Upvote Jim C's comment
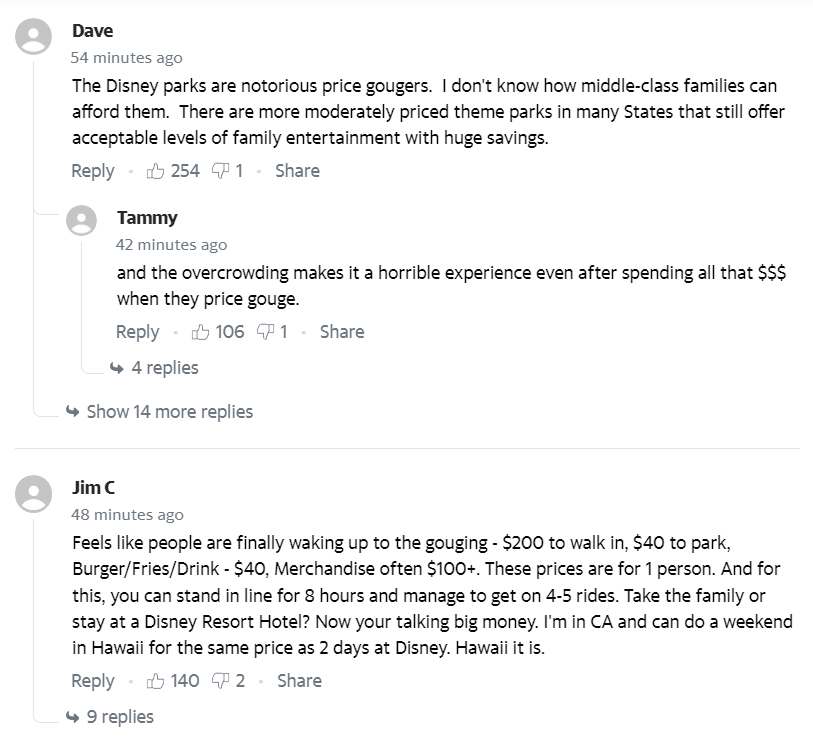This screenshot has height=741, width=813. (155, 681)
